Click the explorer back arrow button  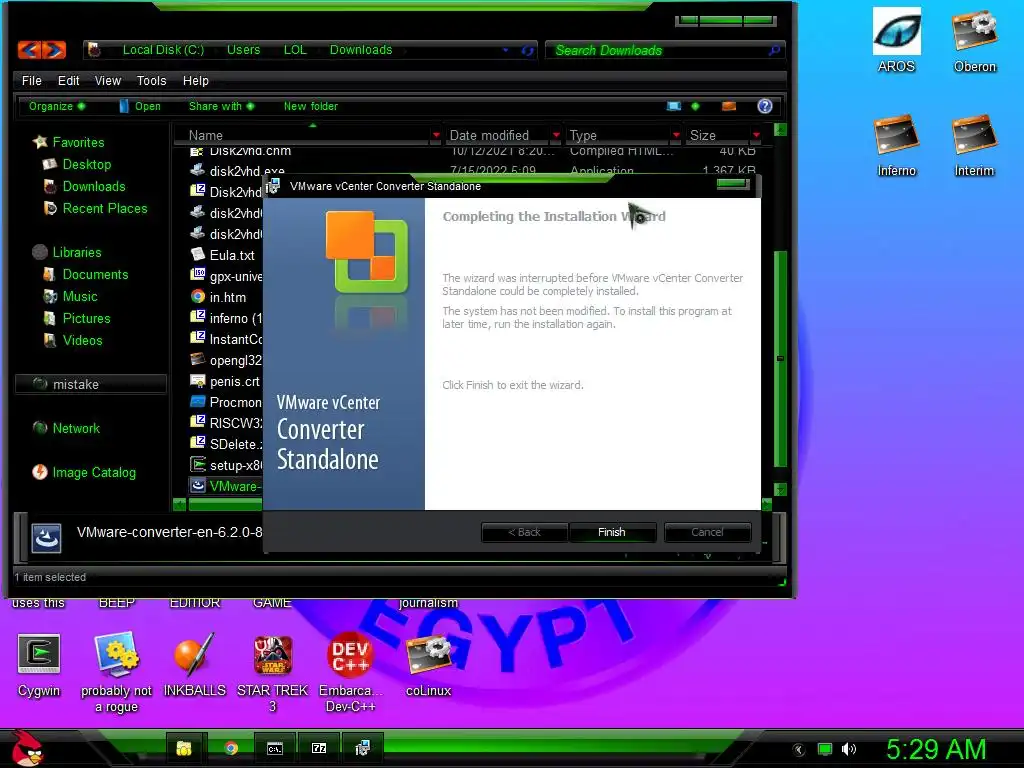30,50
